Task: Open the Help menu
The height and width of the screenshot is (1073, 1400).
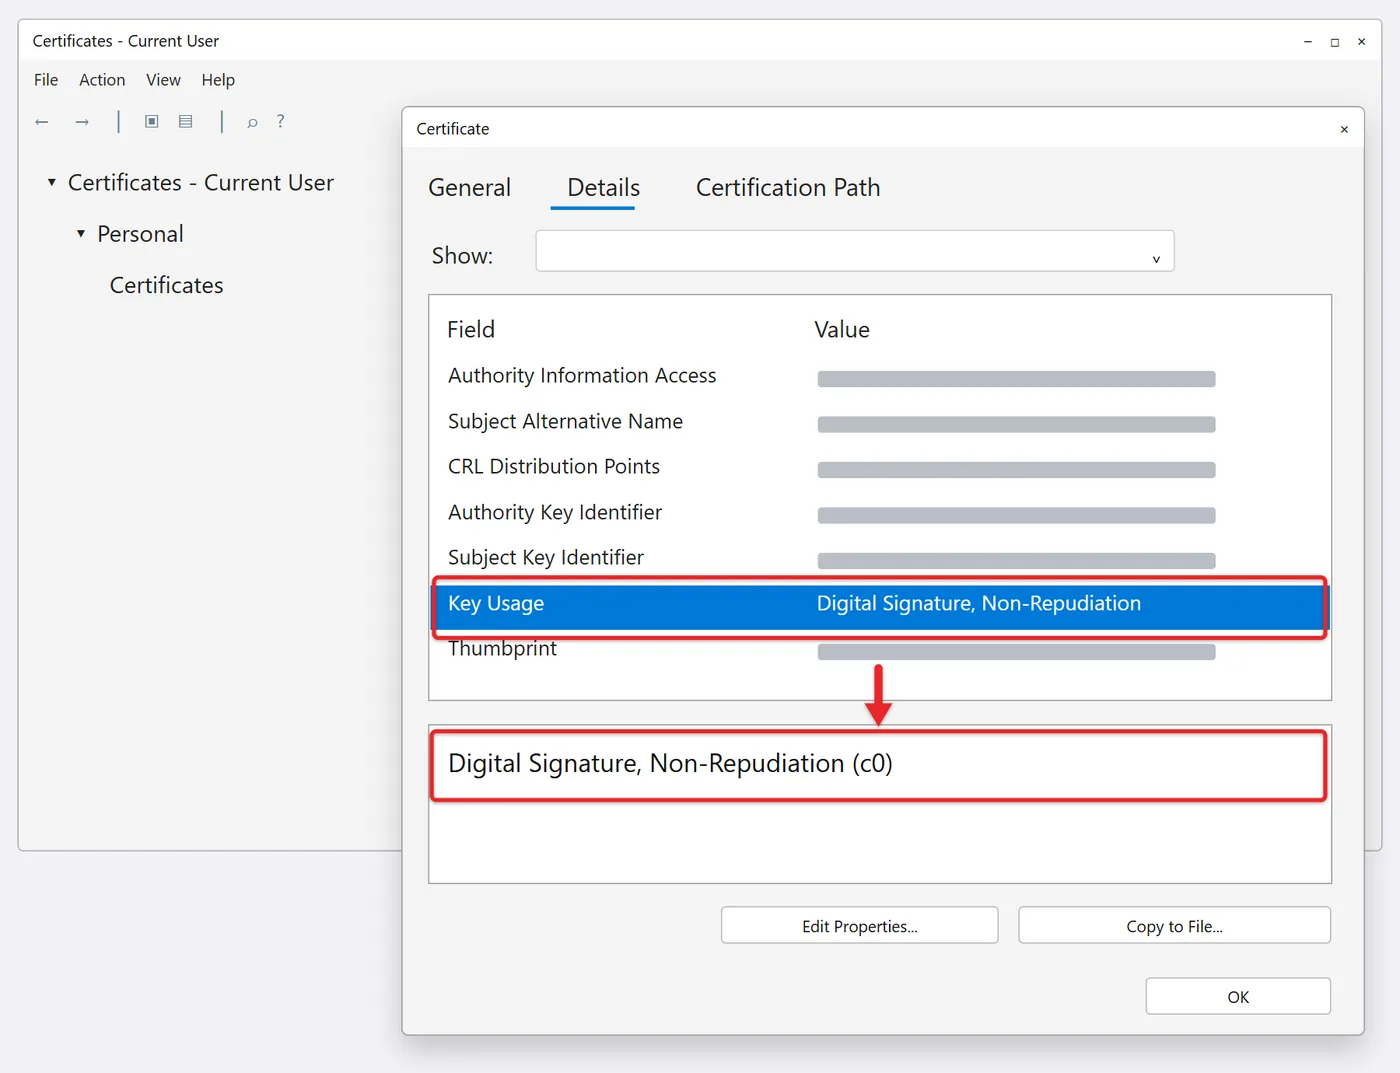Action: pyautogui.click(x=218, y=80)
